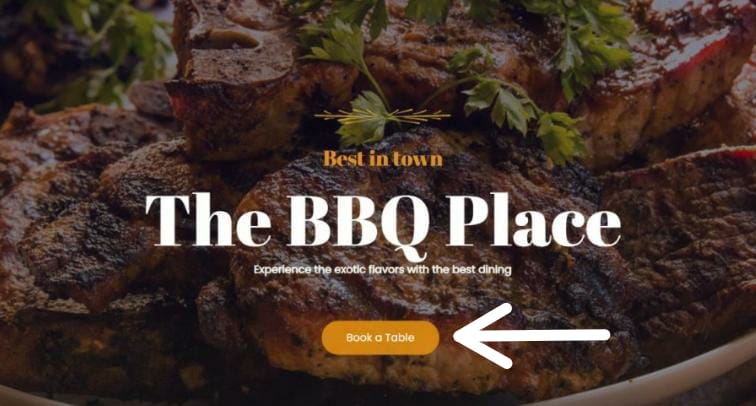Click the word 'Experience' in the subtitle
The image size is (756, 406).
(x=283, y=270)
